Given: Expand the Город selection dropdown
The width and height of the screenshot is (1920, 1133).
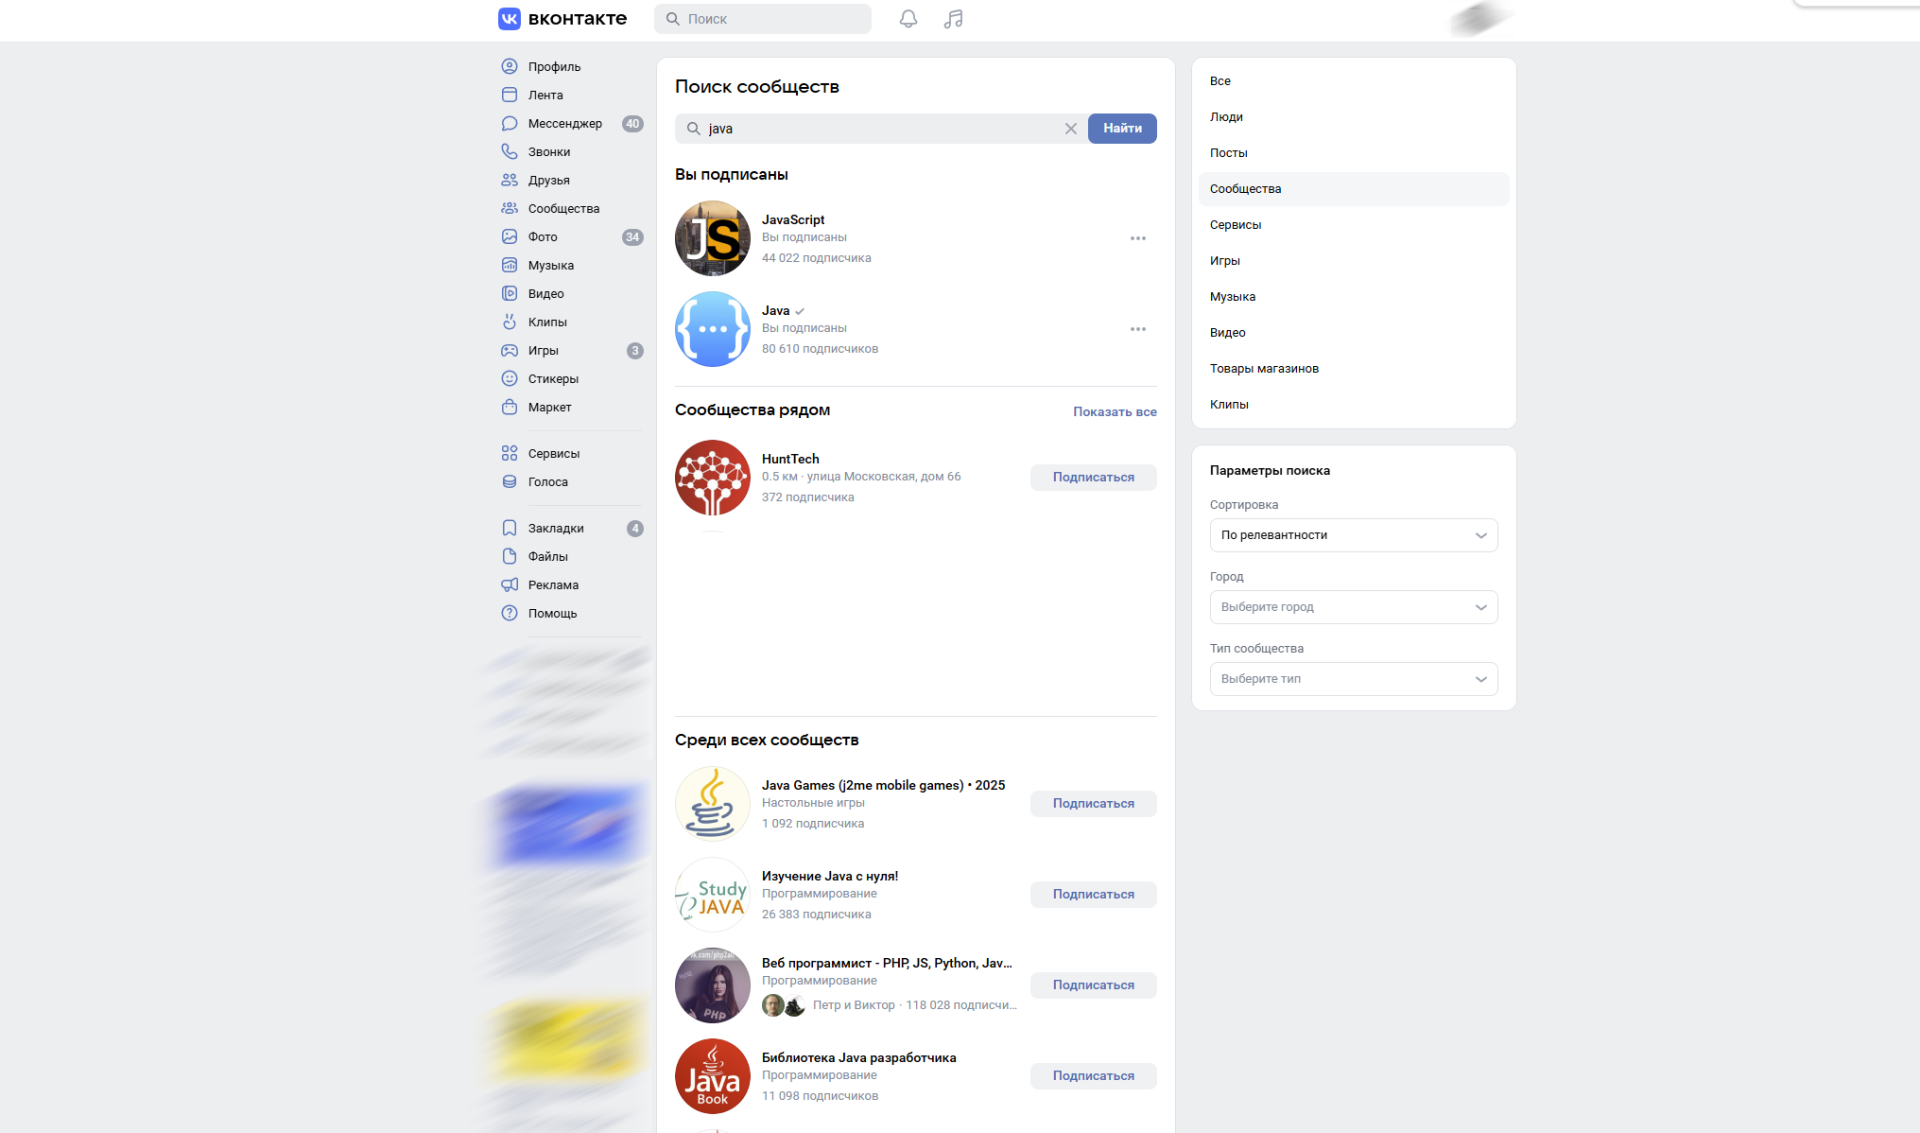Looking at the screenshot, I should (1353, 607).
